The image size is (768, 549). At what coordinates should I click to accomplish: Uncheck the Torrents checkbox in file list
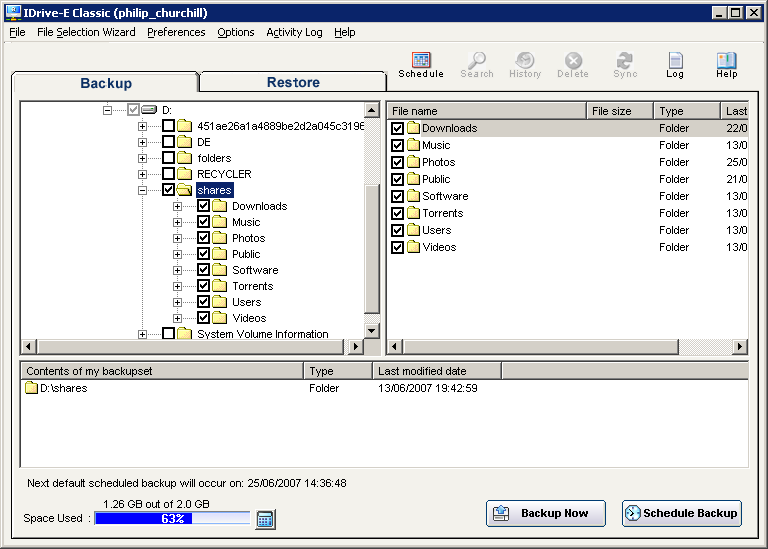pos(397,214)
